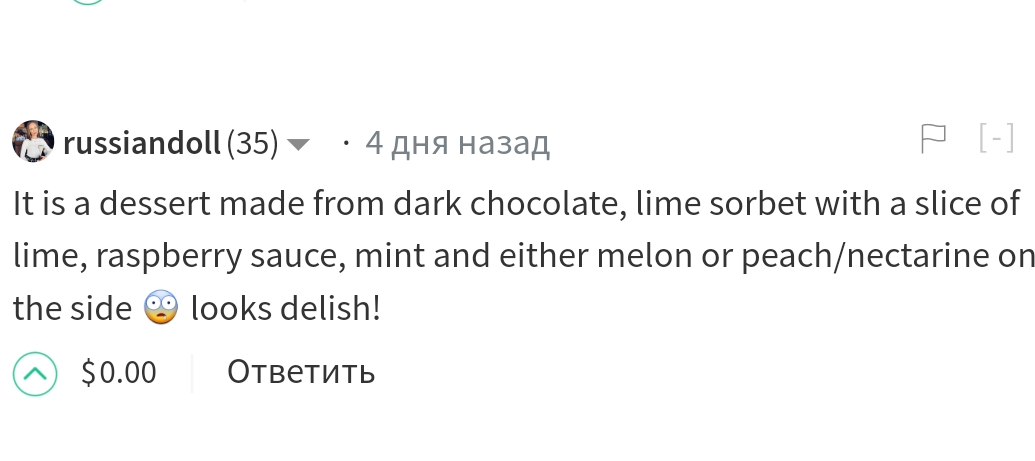Open russiandoll's avatar picture

pos(32,142)
